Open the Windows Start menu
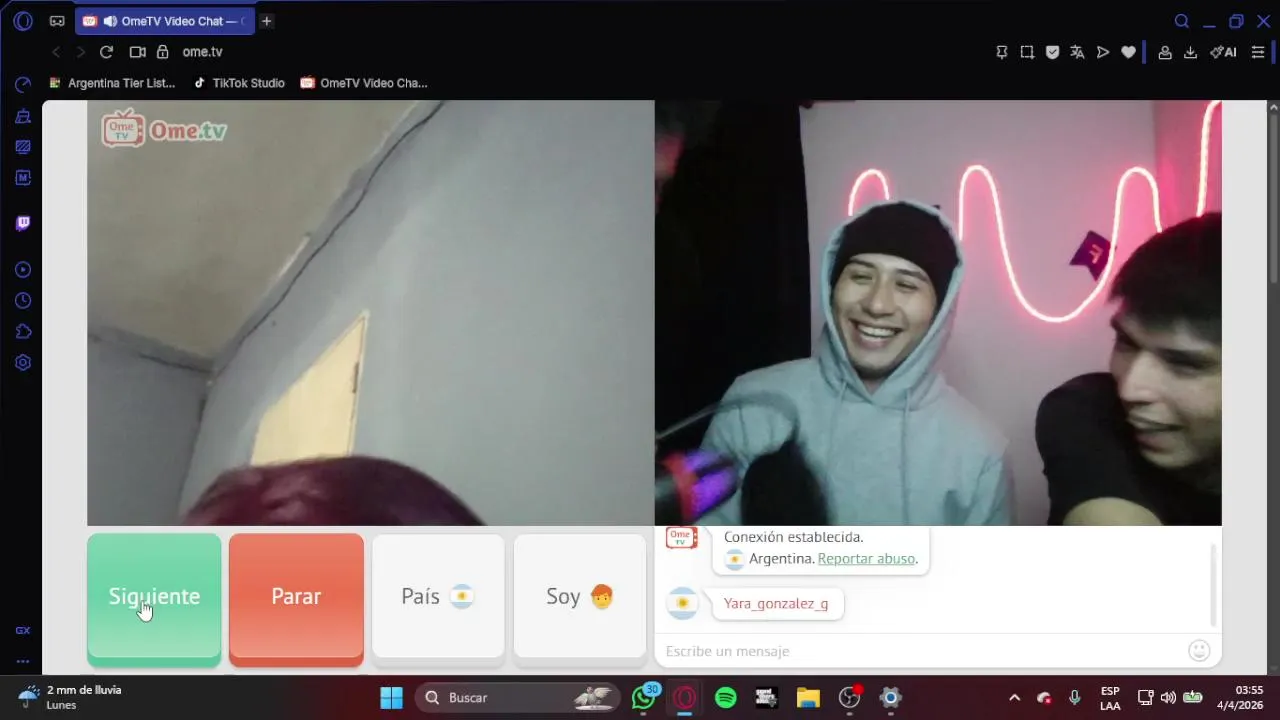The width and height of the screenshot is (1280, 720). click(391, 697)
